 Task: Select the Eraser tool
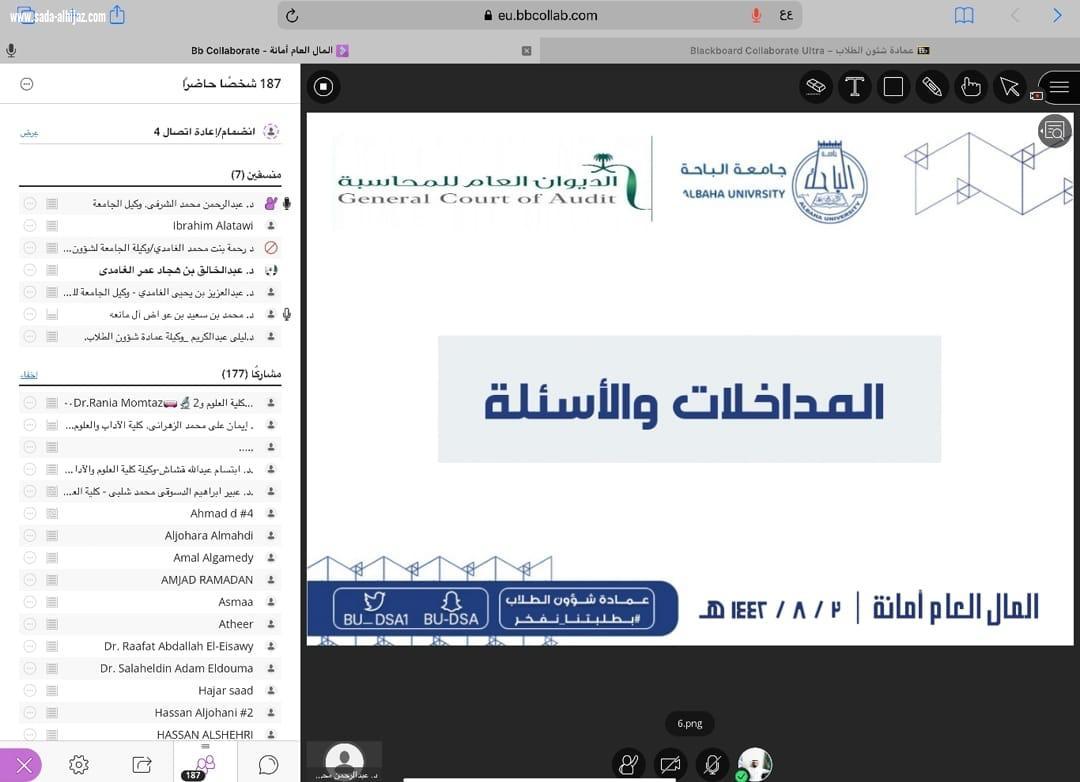(815, 87)
